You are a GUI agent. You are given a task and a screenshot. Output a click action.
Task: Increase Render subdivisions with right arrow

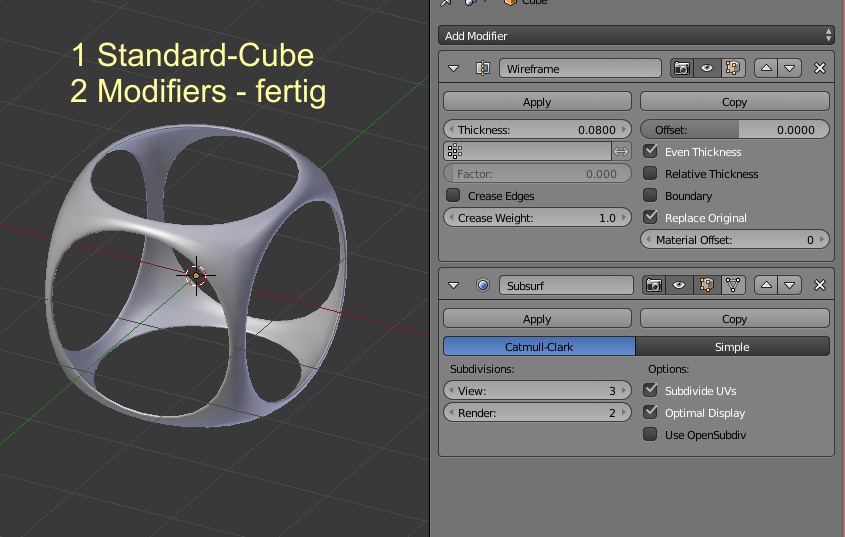point(624,412)
